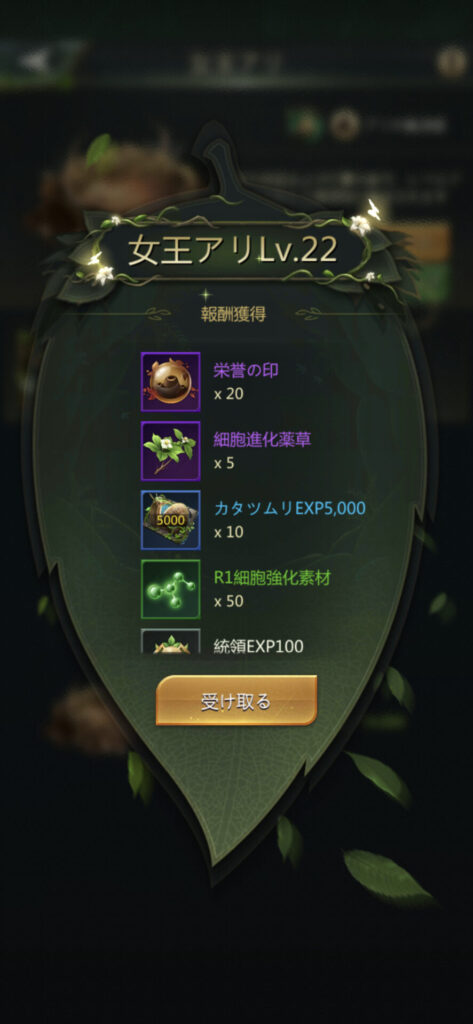Tap the 報酬獲得 section header
The height and width of the screenshot is (1024, 473).
[x=233, y=313]
